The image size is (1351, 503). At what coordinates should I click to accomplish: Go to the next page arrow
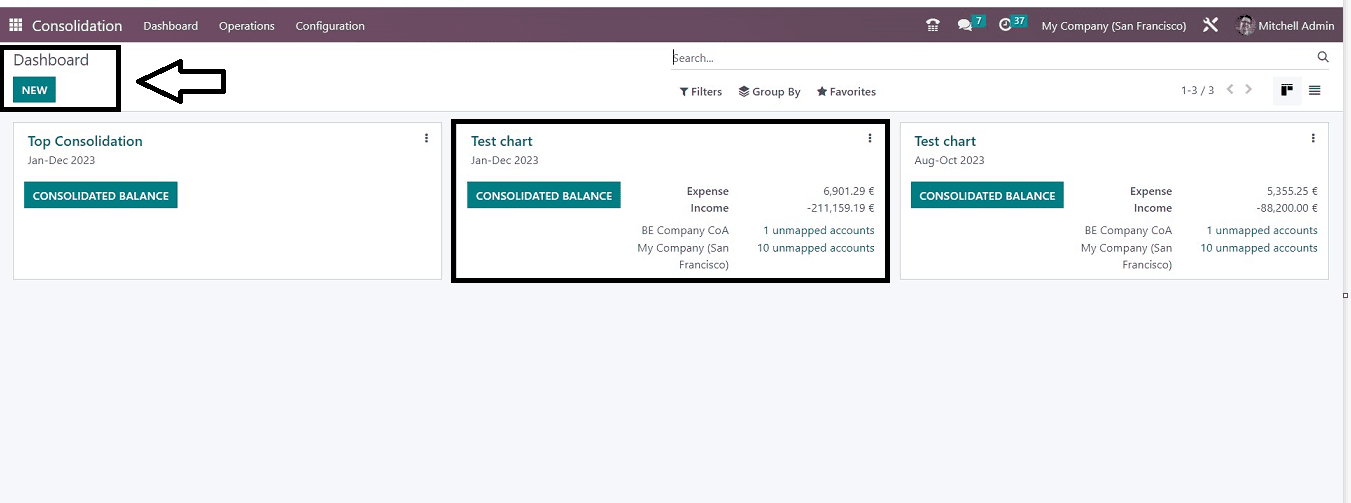1248,90
